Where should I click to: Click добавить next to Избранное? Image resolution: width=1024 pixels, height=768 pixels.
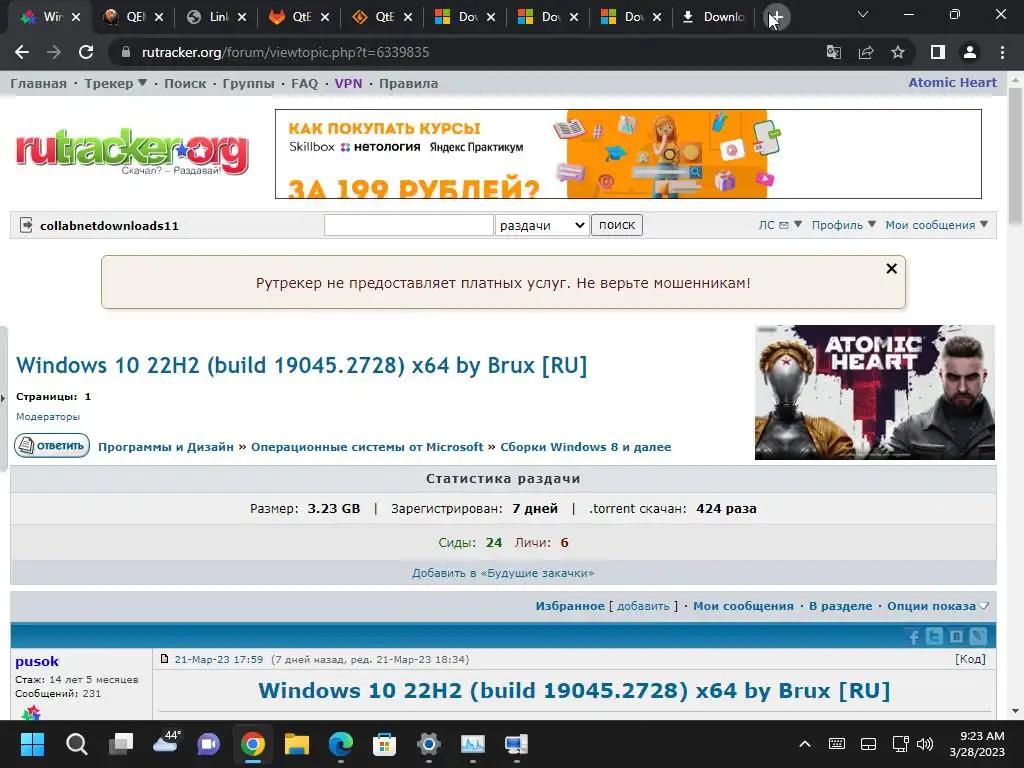[643, 606]
